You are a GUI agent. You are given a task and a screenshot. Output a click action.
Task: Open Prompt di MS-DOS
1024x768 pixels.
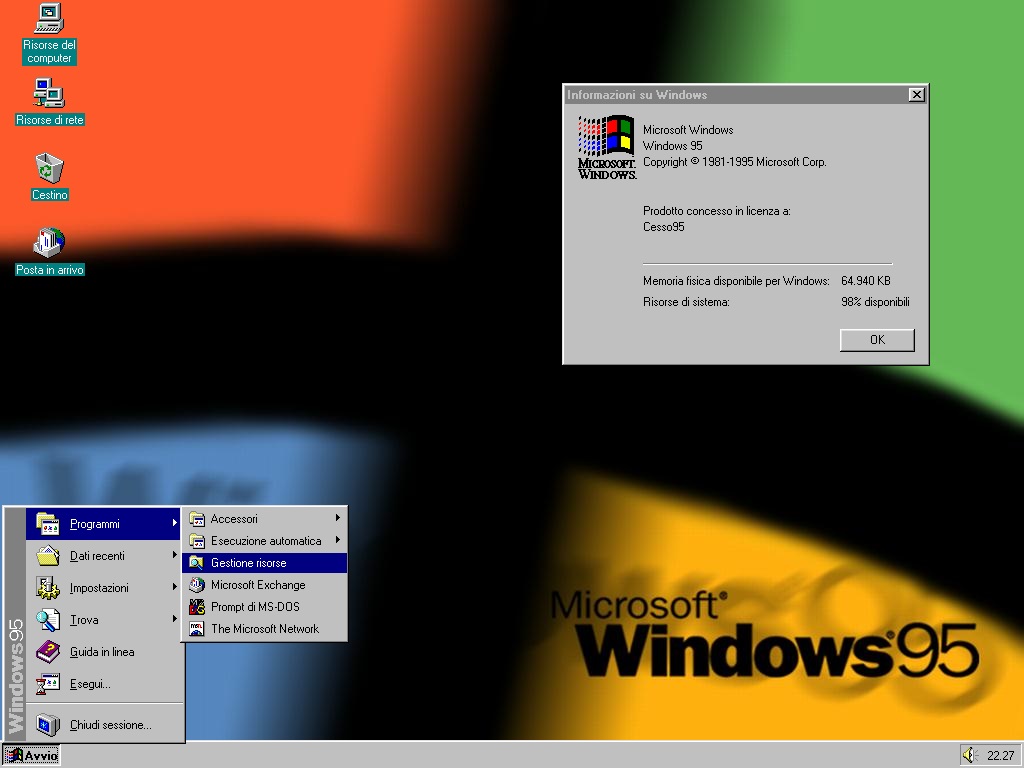coord(255,606)
